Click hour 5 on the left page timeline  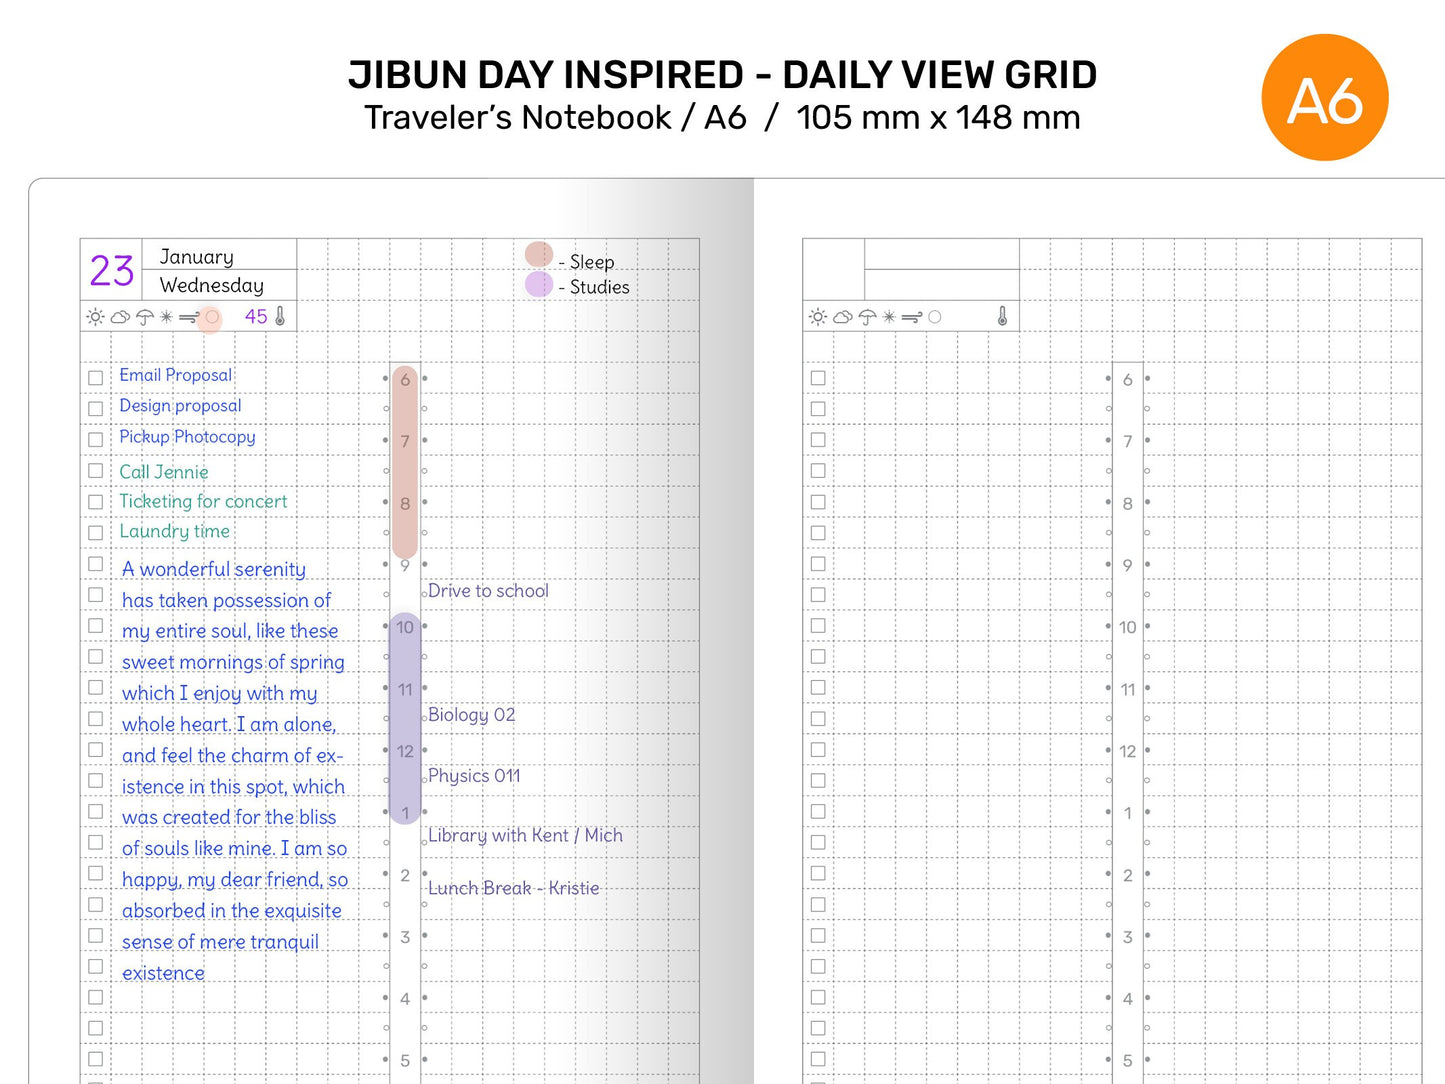[x=405, y=1061]
